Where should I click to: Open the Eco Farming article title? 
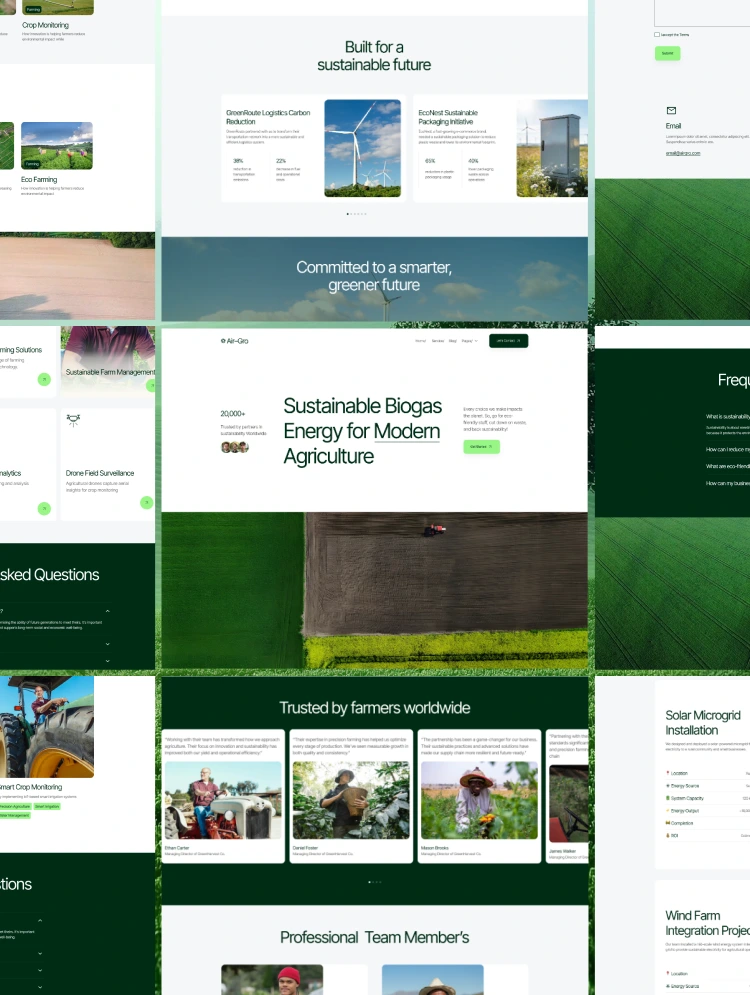(39, 180)
